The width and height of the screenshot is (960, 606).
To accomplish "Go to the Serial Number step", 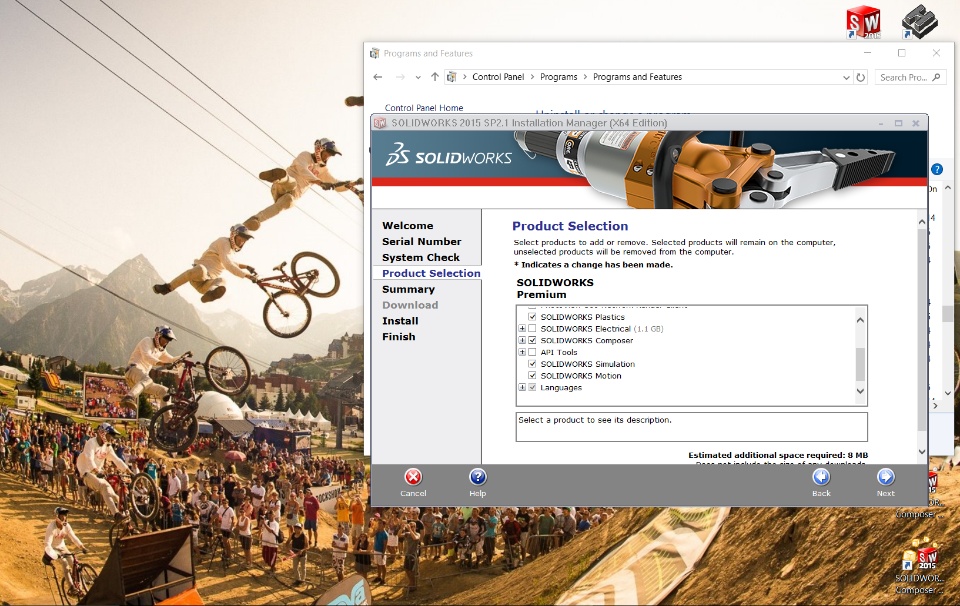I will tap(421, 242).
